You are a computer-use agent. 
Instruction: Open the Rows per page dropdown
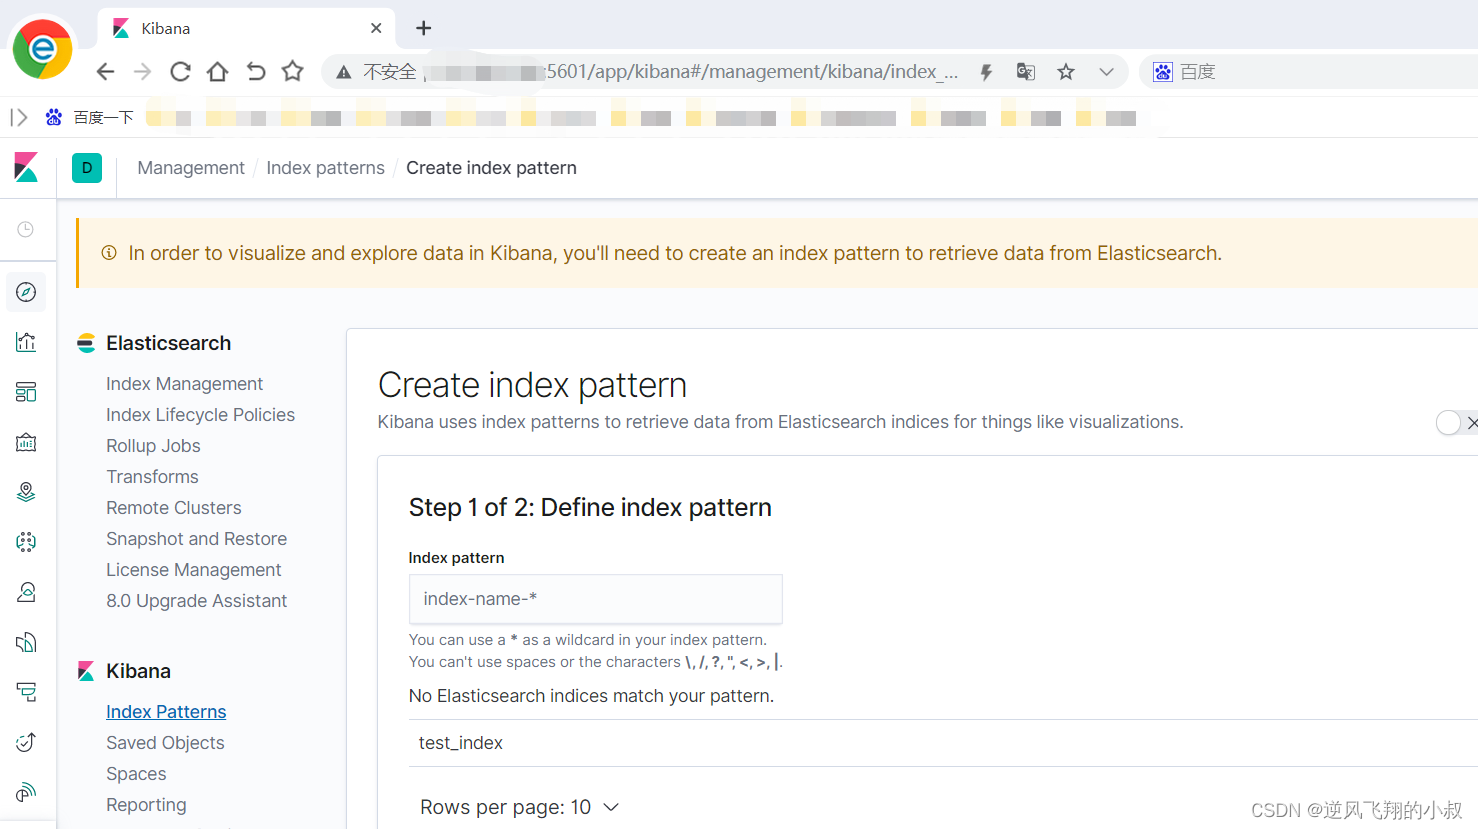(x=519, y=807)
